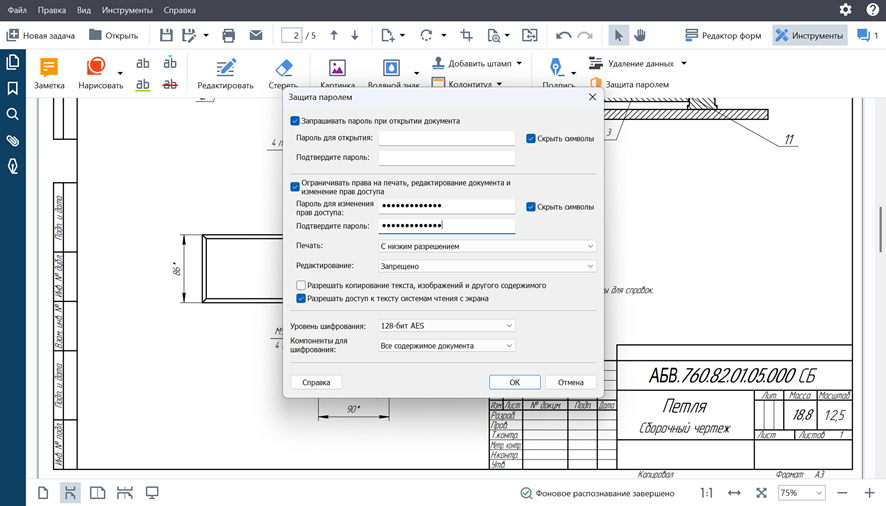Open the Файл menu

(17, 10)
